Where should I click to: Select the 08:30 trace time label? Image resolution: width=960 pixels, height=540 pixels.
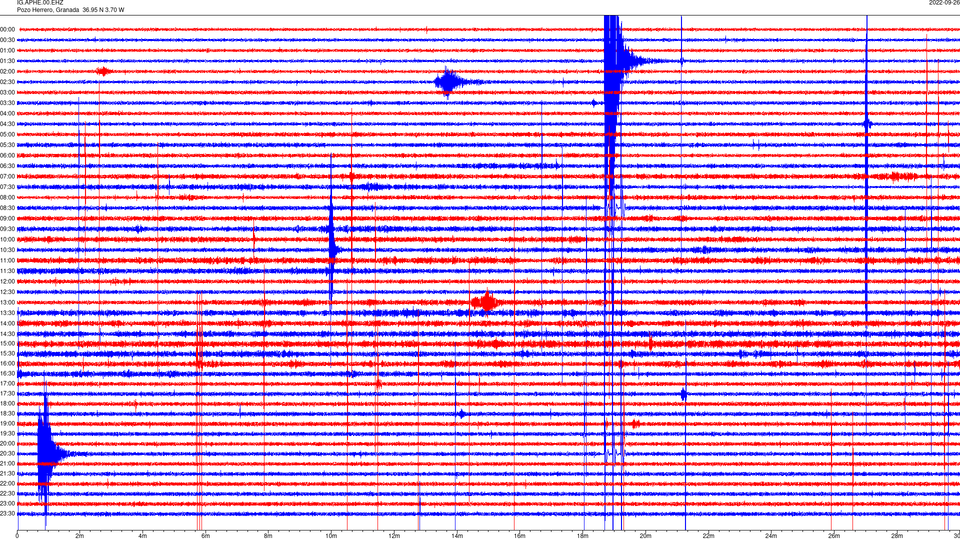(x=8, y=208)
